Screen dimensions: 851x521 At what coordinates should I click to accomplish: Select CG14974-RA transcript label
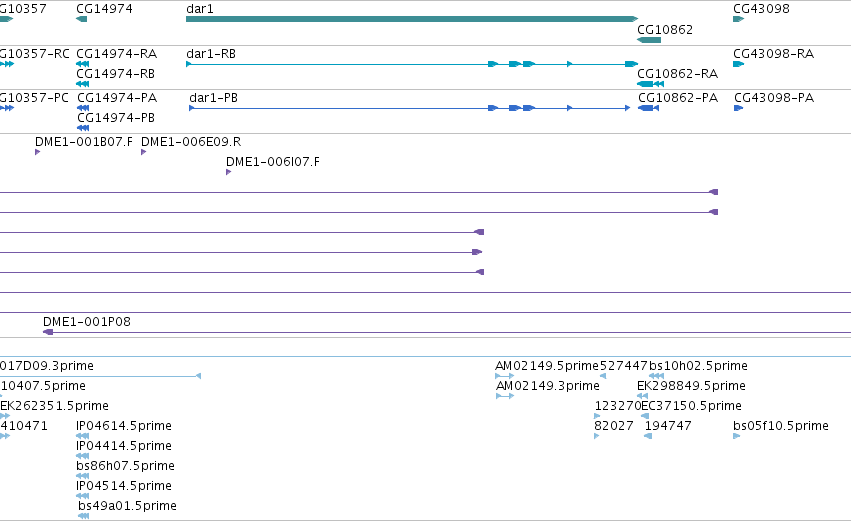tap(117, 54)
